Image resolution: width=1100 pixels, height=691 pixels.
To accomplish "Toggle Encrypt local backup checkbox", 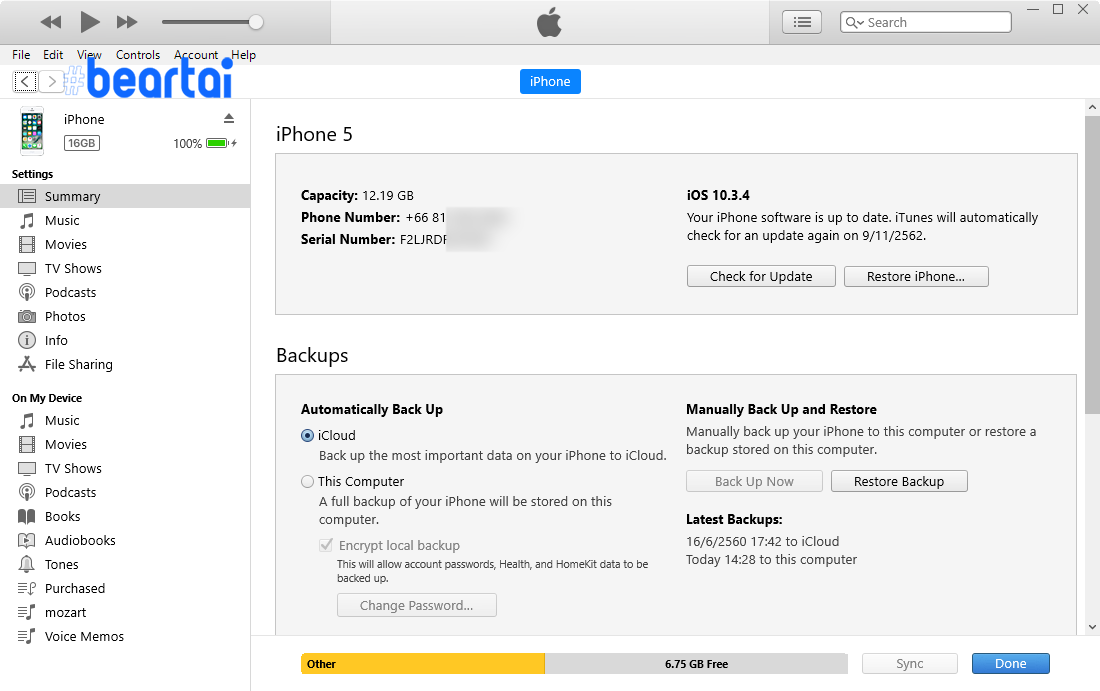I will (326, 545).
